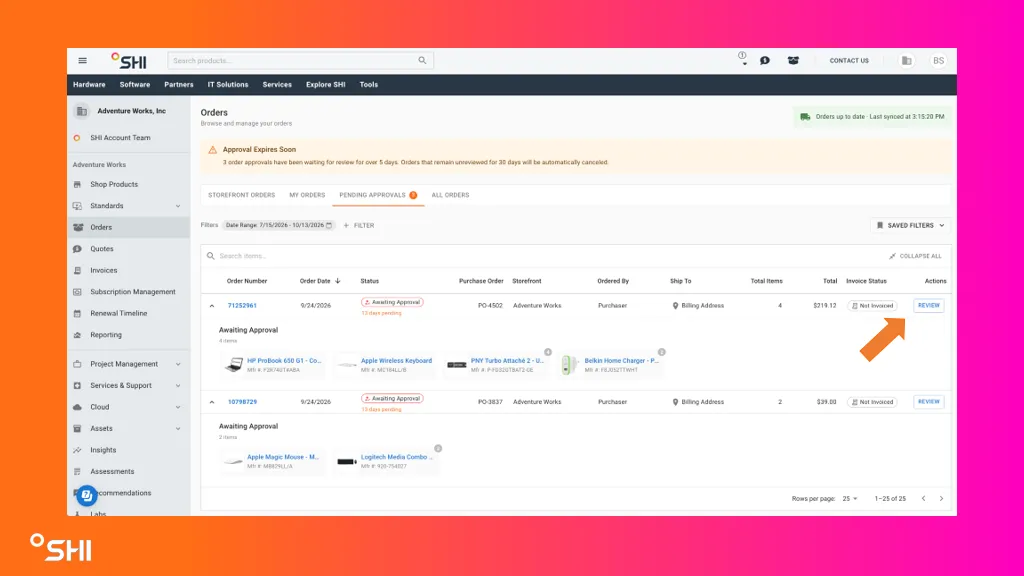
Task: Open the chat messages icon in header
Action: point(765,61)
